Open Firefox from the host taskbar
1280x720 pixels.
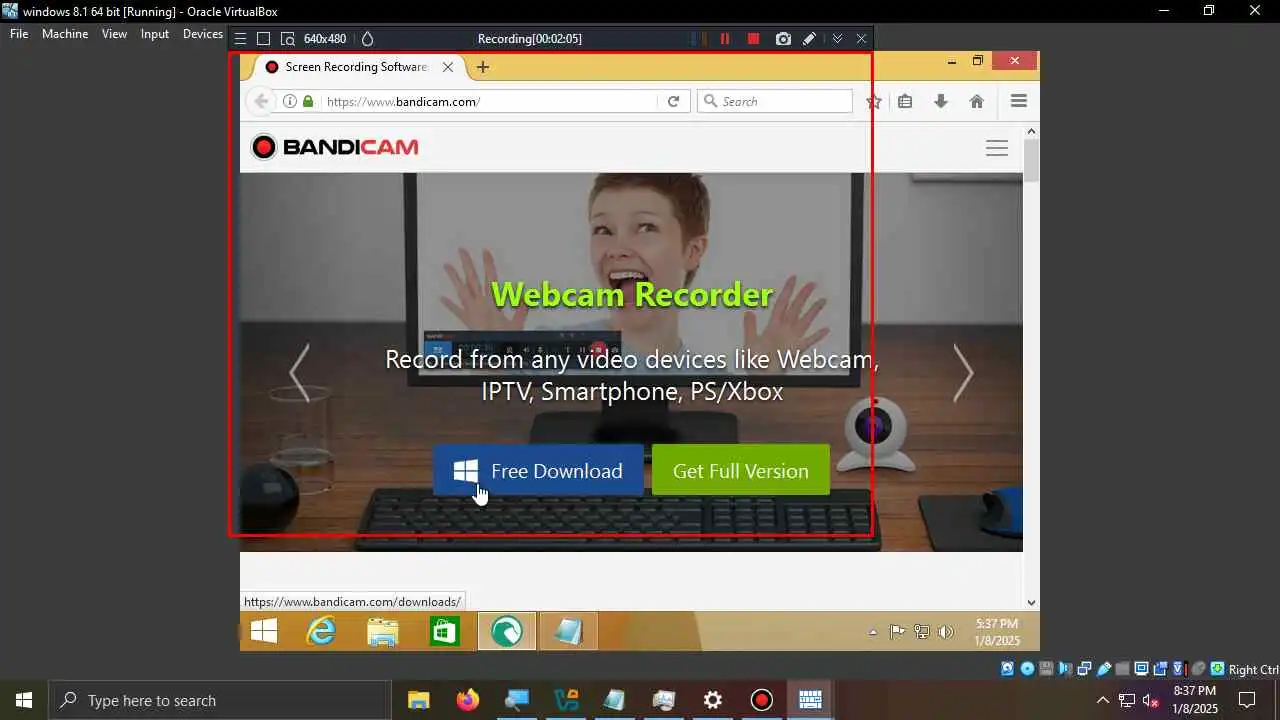click(x=467, y=700)
